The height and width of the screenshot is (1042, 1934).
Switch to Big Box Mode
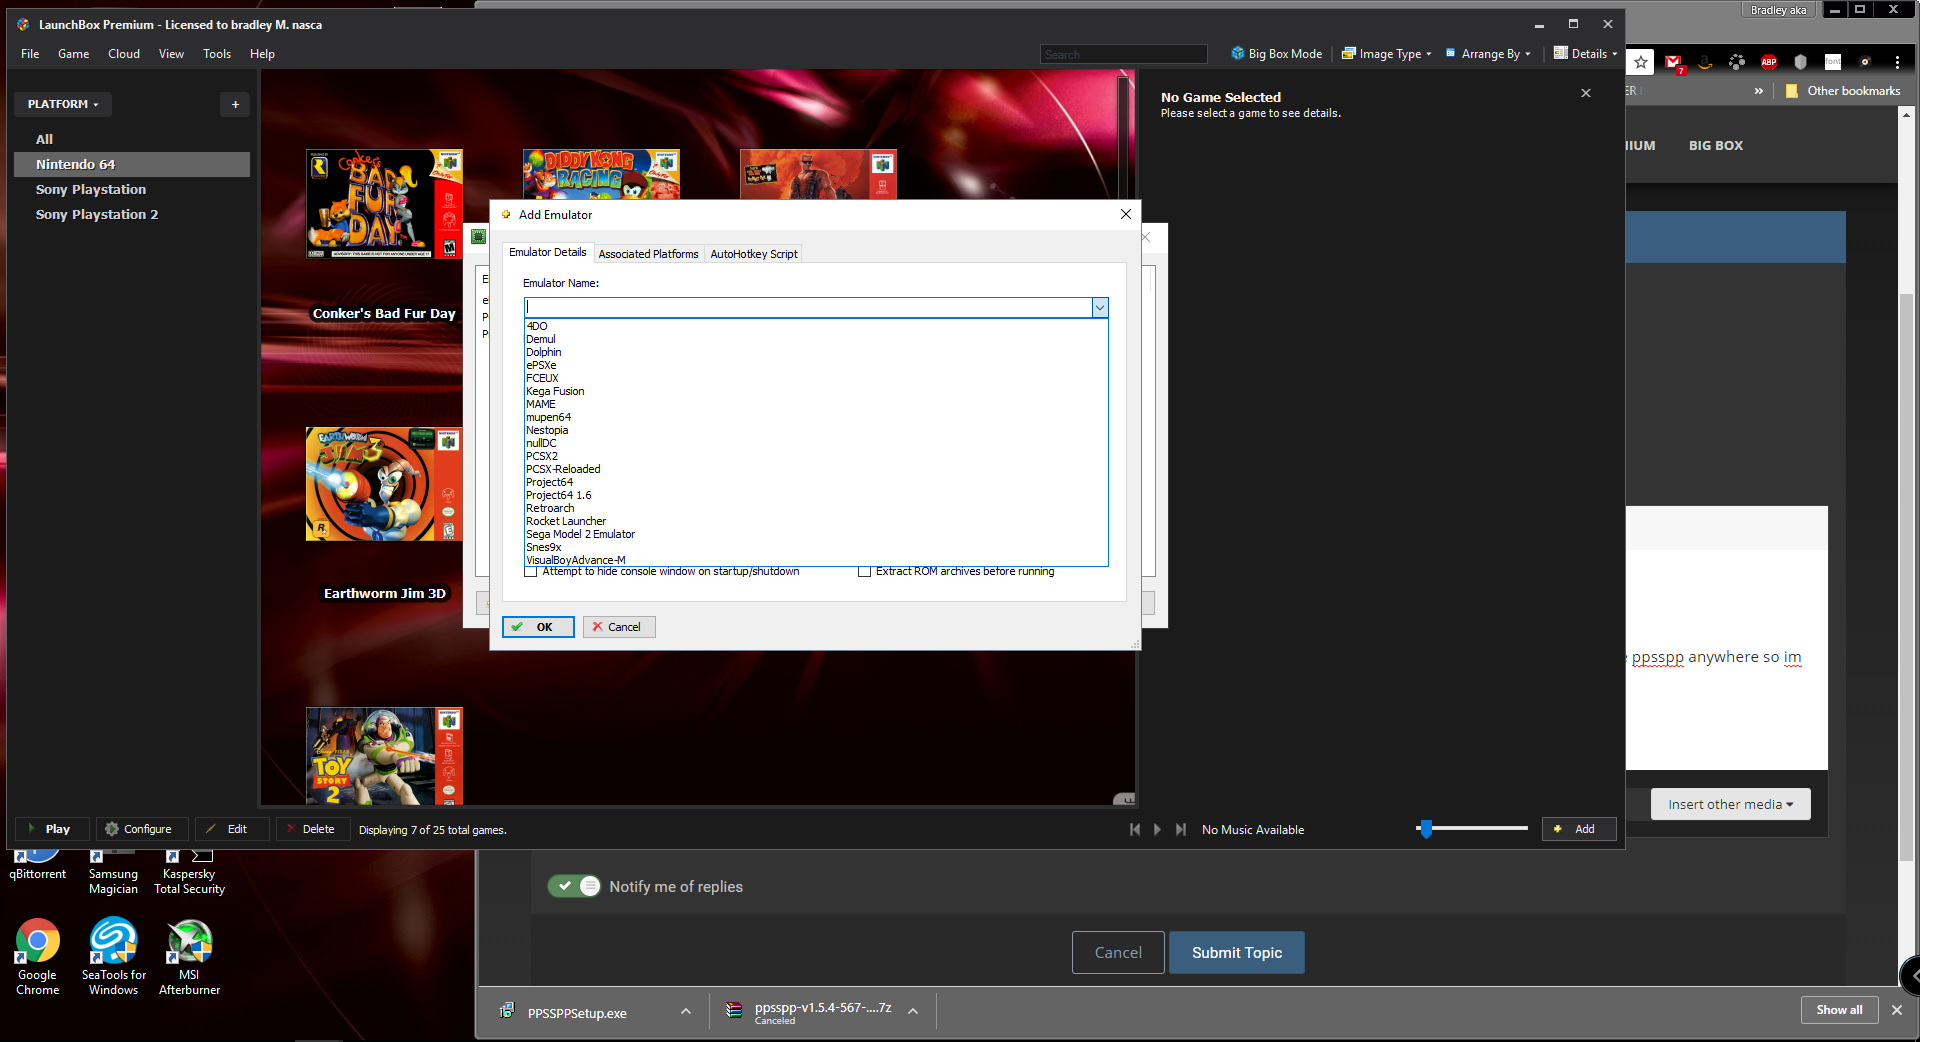tap(1277, 54)
